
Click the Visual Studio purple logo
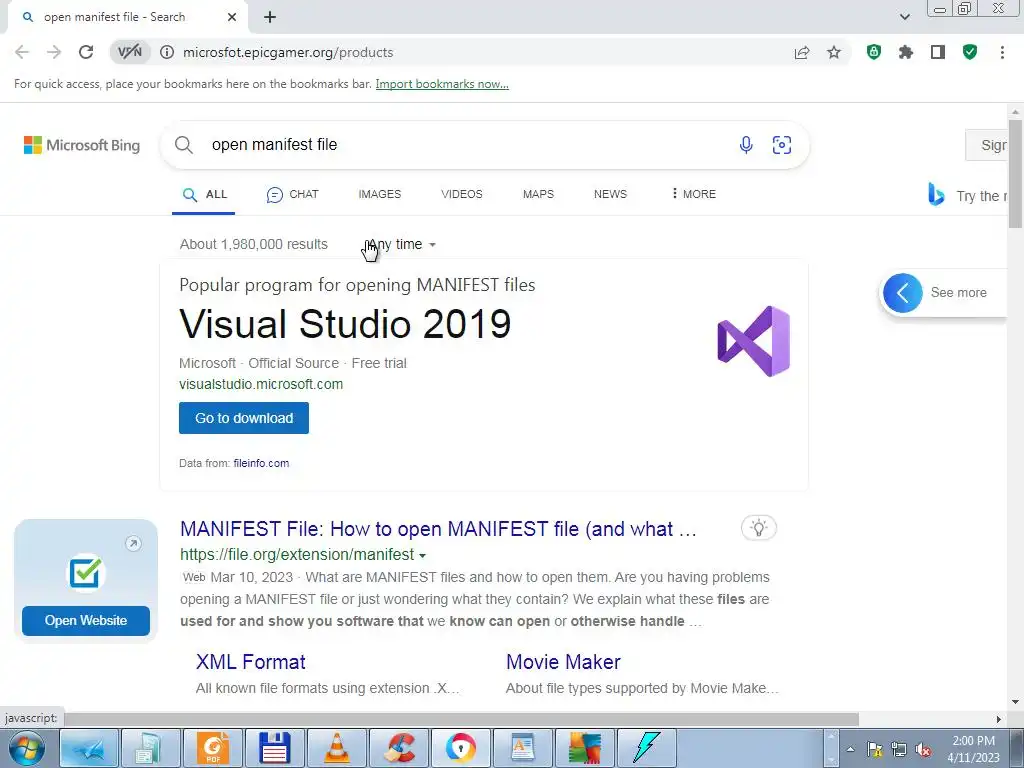click(x=754, y=341)
